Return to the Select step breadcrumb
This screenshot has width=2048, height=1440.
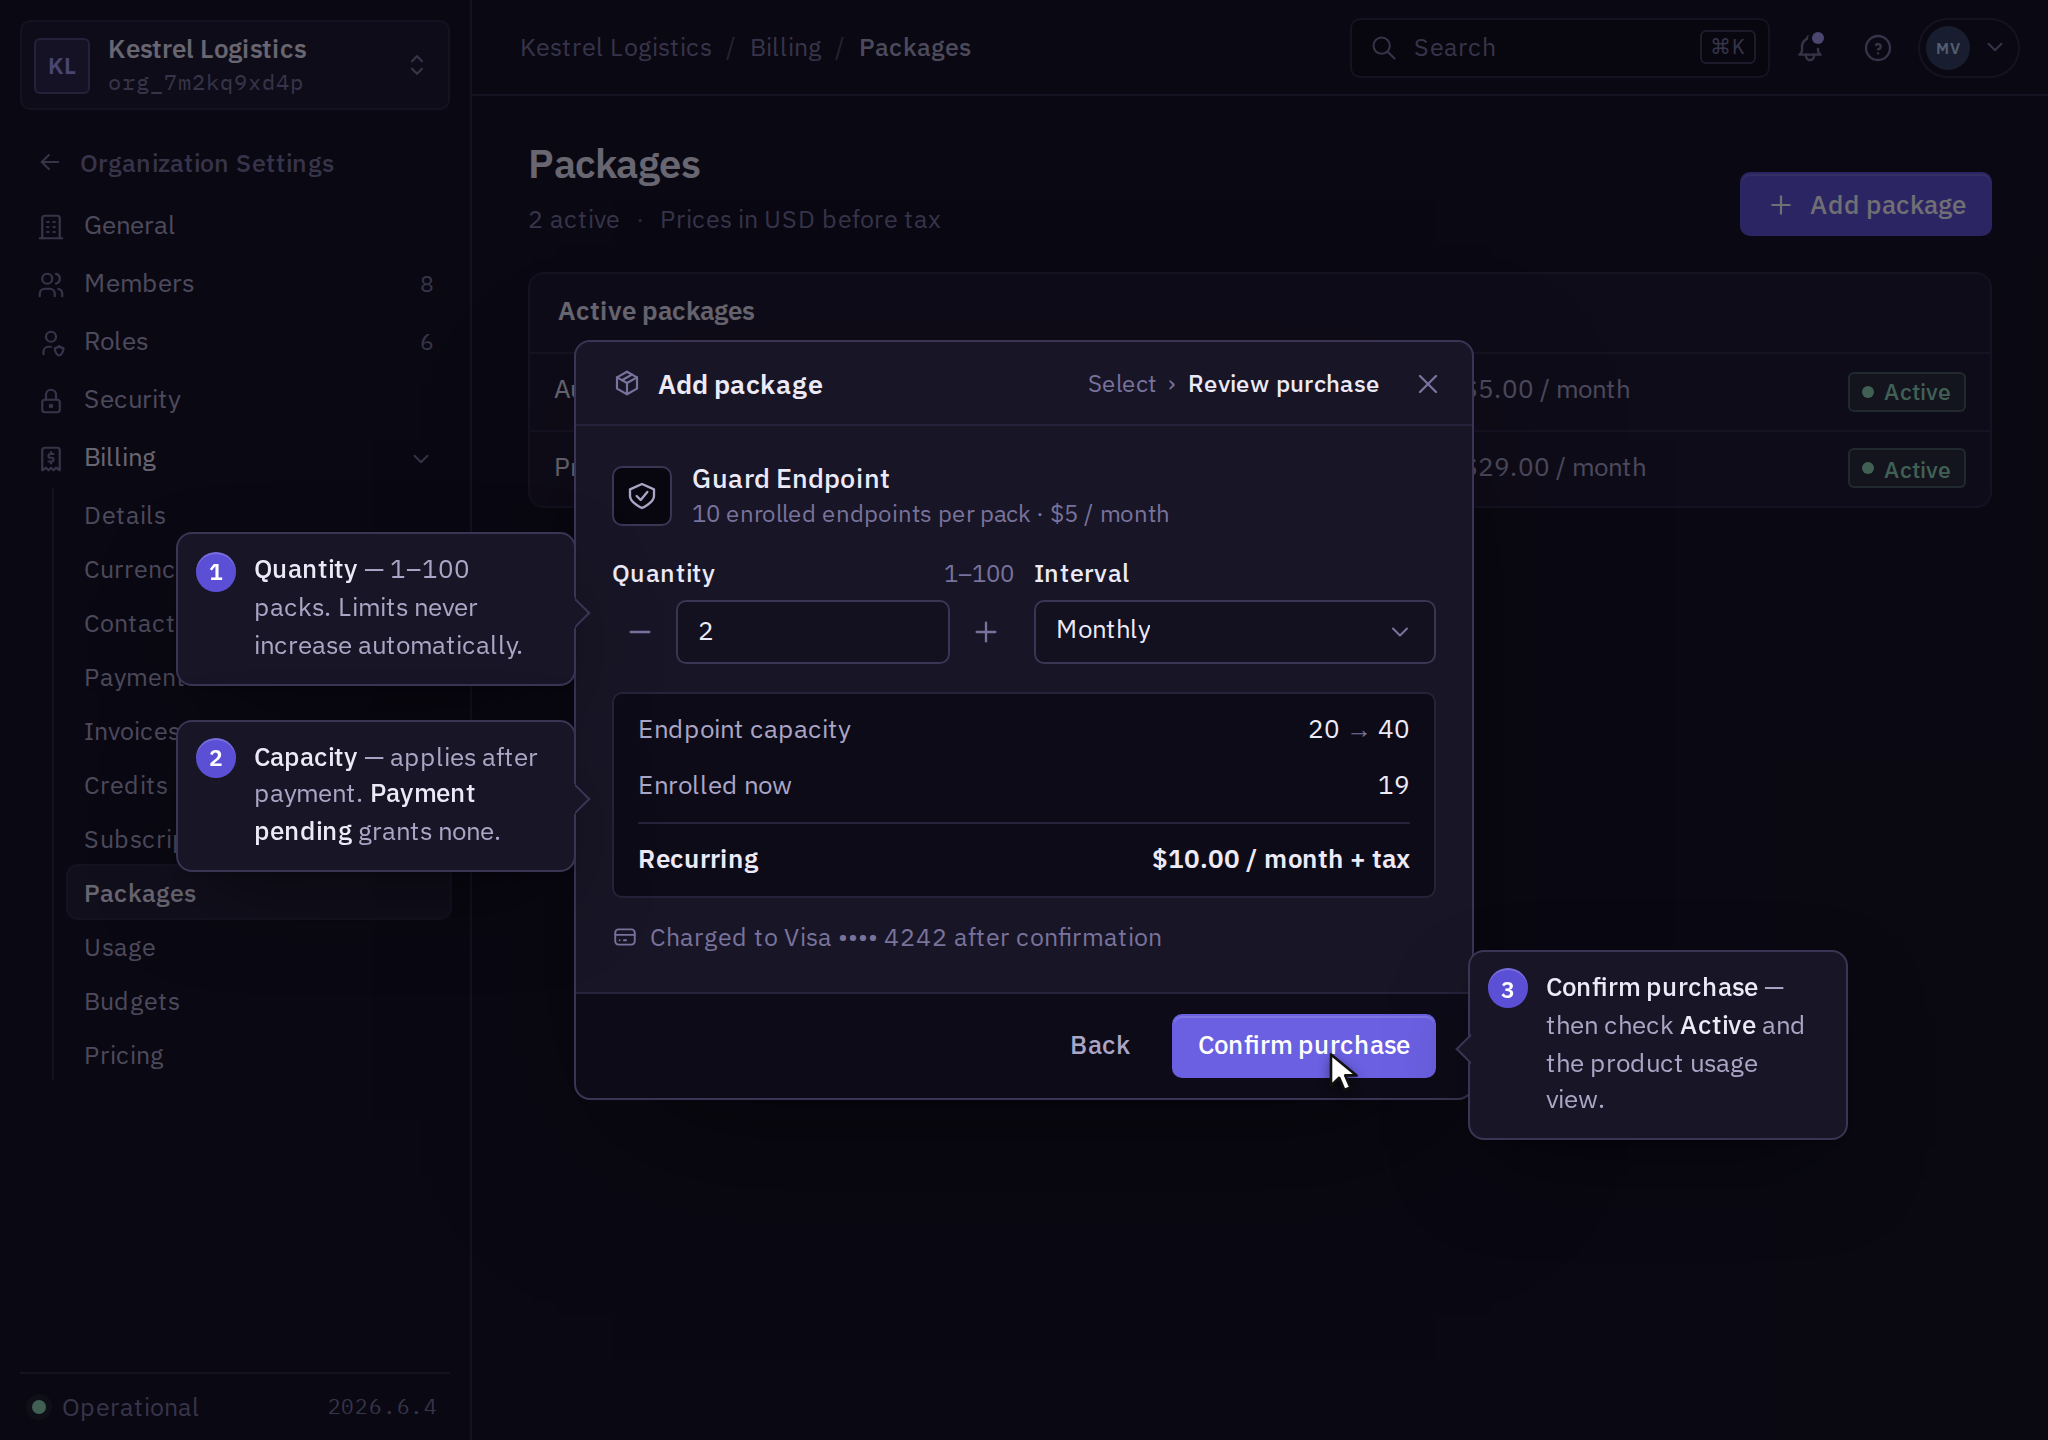pyautogui.click(x=1121, y=384)
